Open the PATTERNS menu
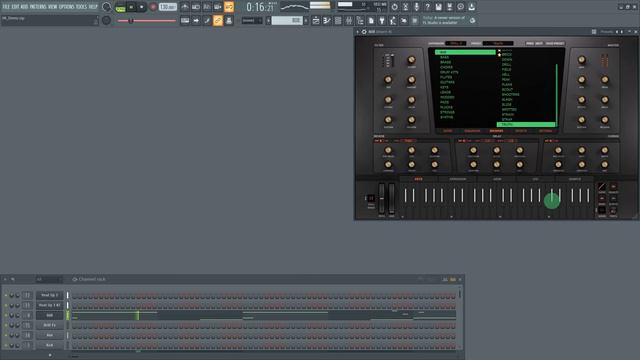The width and height of the screenshot is (640, 360). (x=38, y=7)
